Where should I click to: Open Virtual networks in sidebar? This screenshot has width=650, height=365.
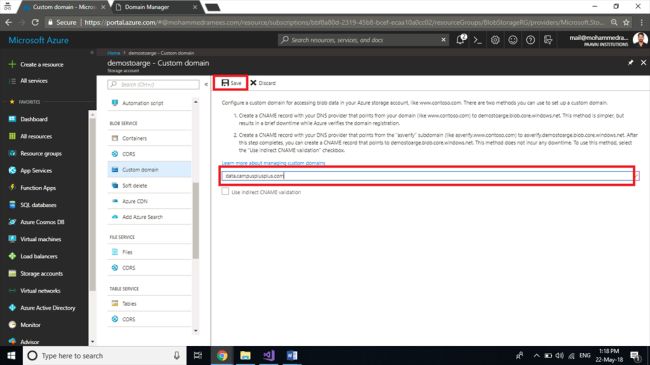click(x=34, y=291)
